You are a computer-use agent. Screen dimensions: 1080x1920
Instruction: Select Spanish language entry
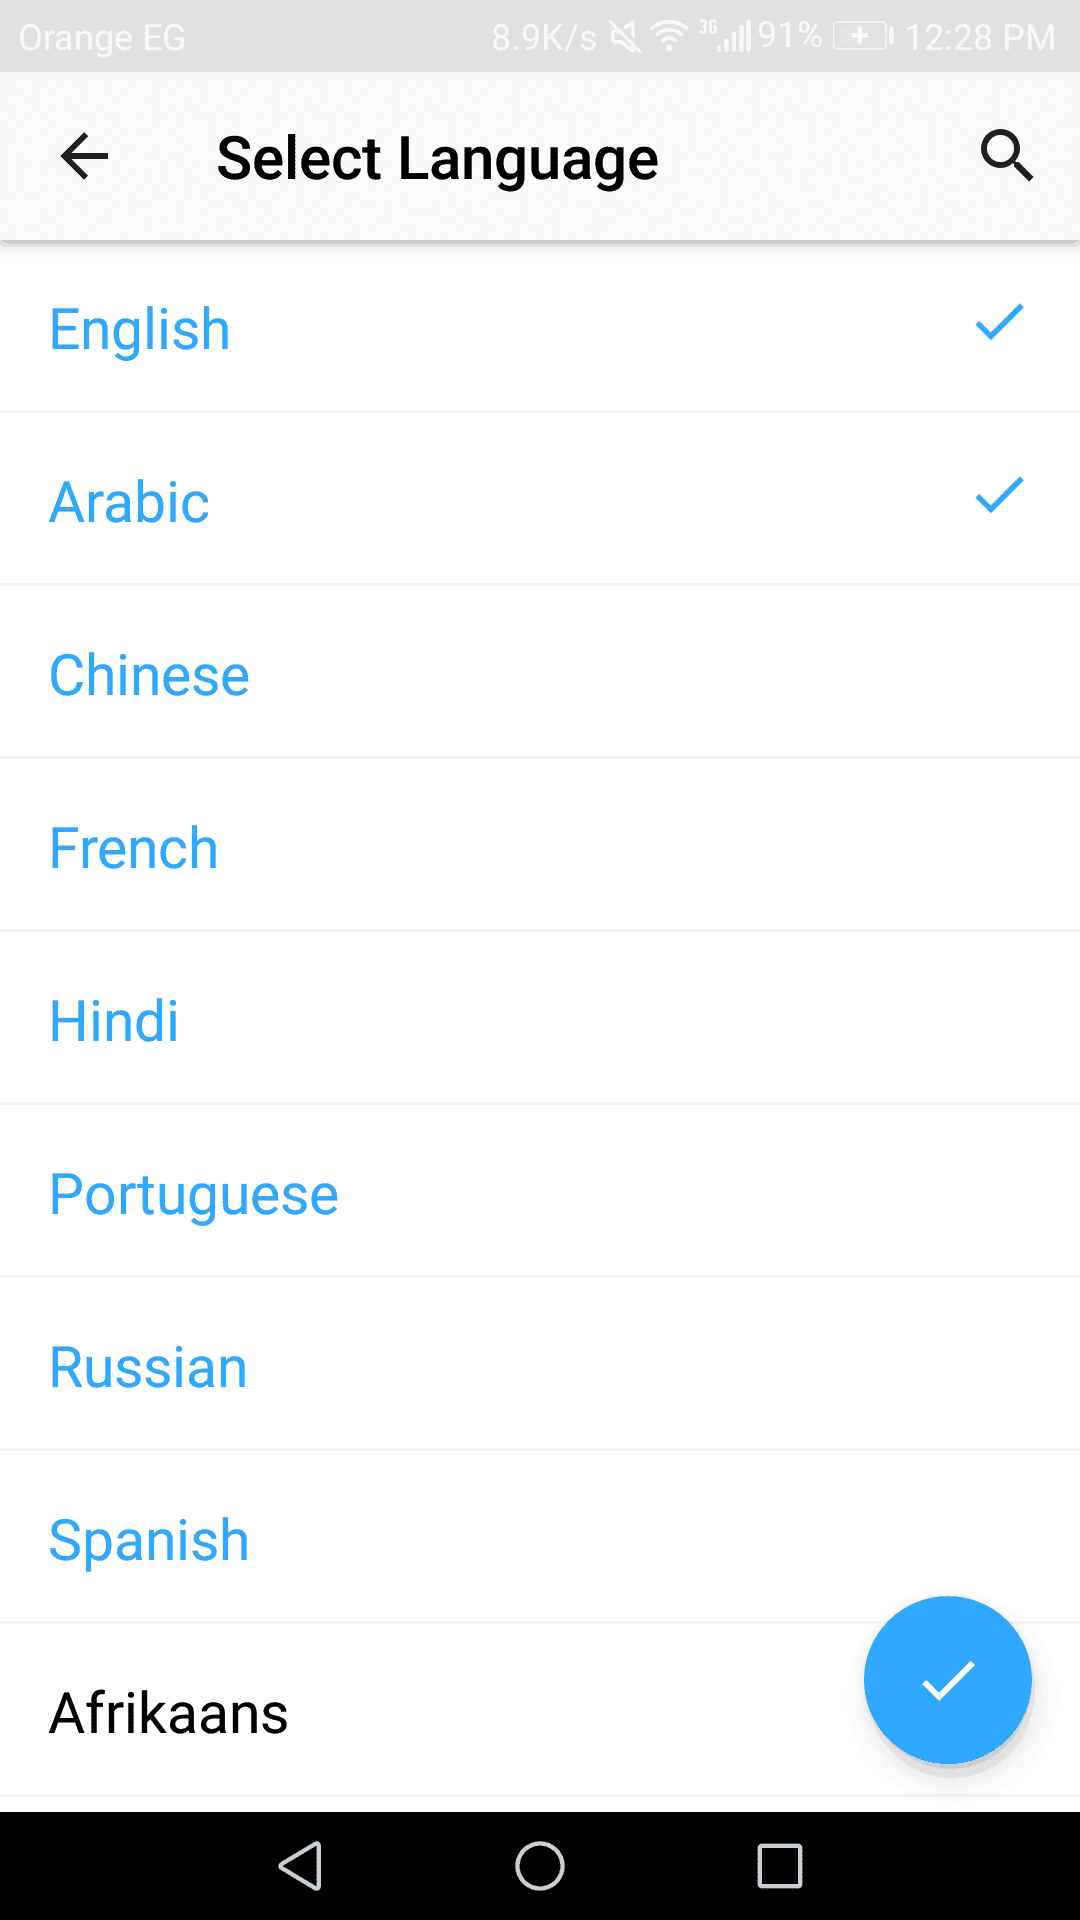(x=149, y=1541)
